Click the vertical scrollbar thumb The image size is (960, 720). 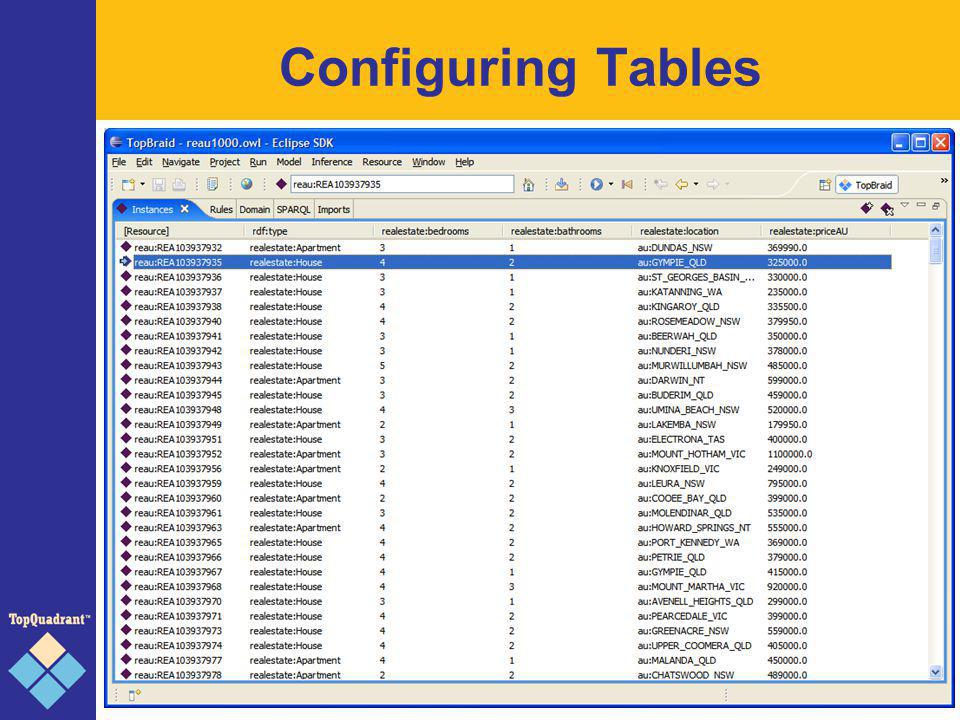(x=936, y=251)
